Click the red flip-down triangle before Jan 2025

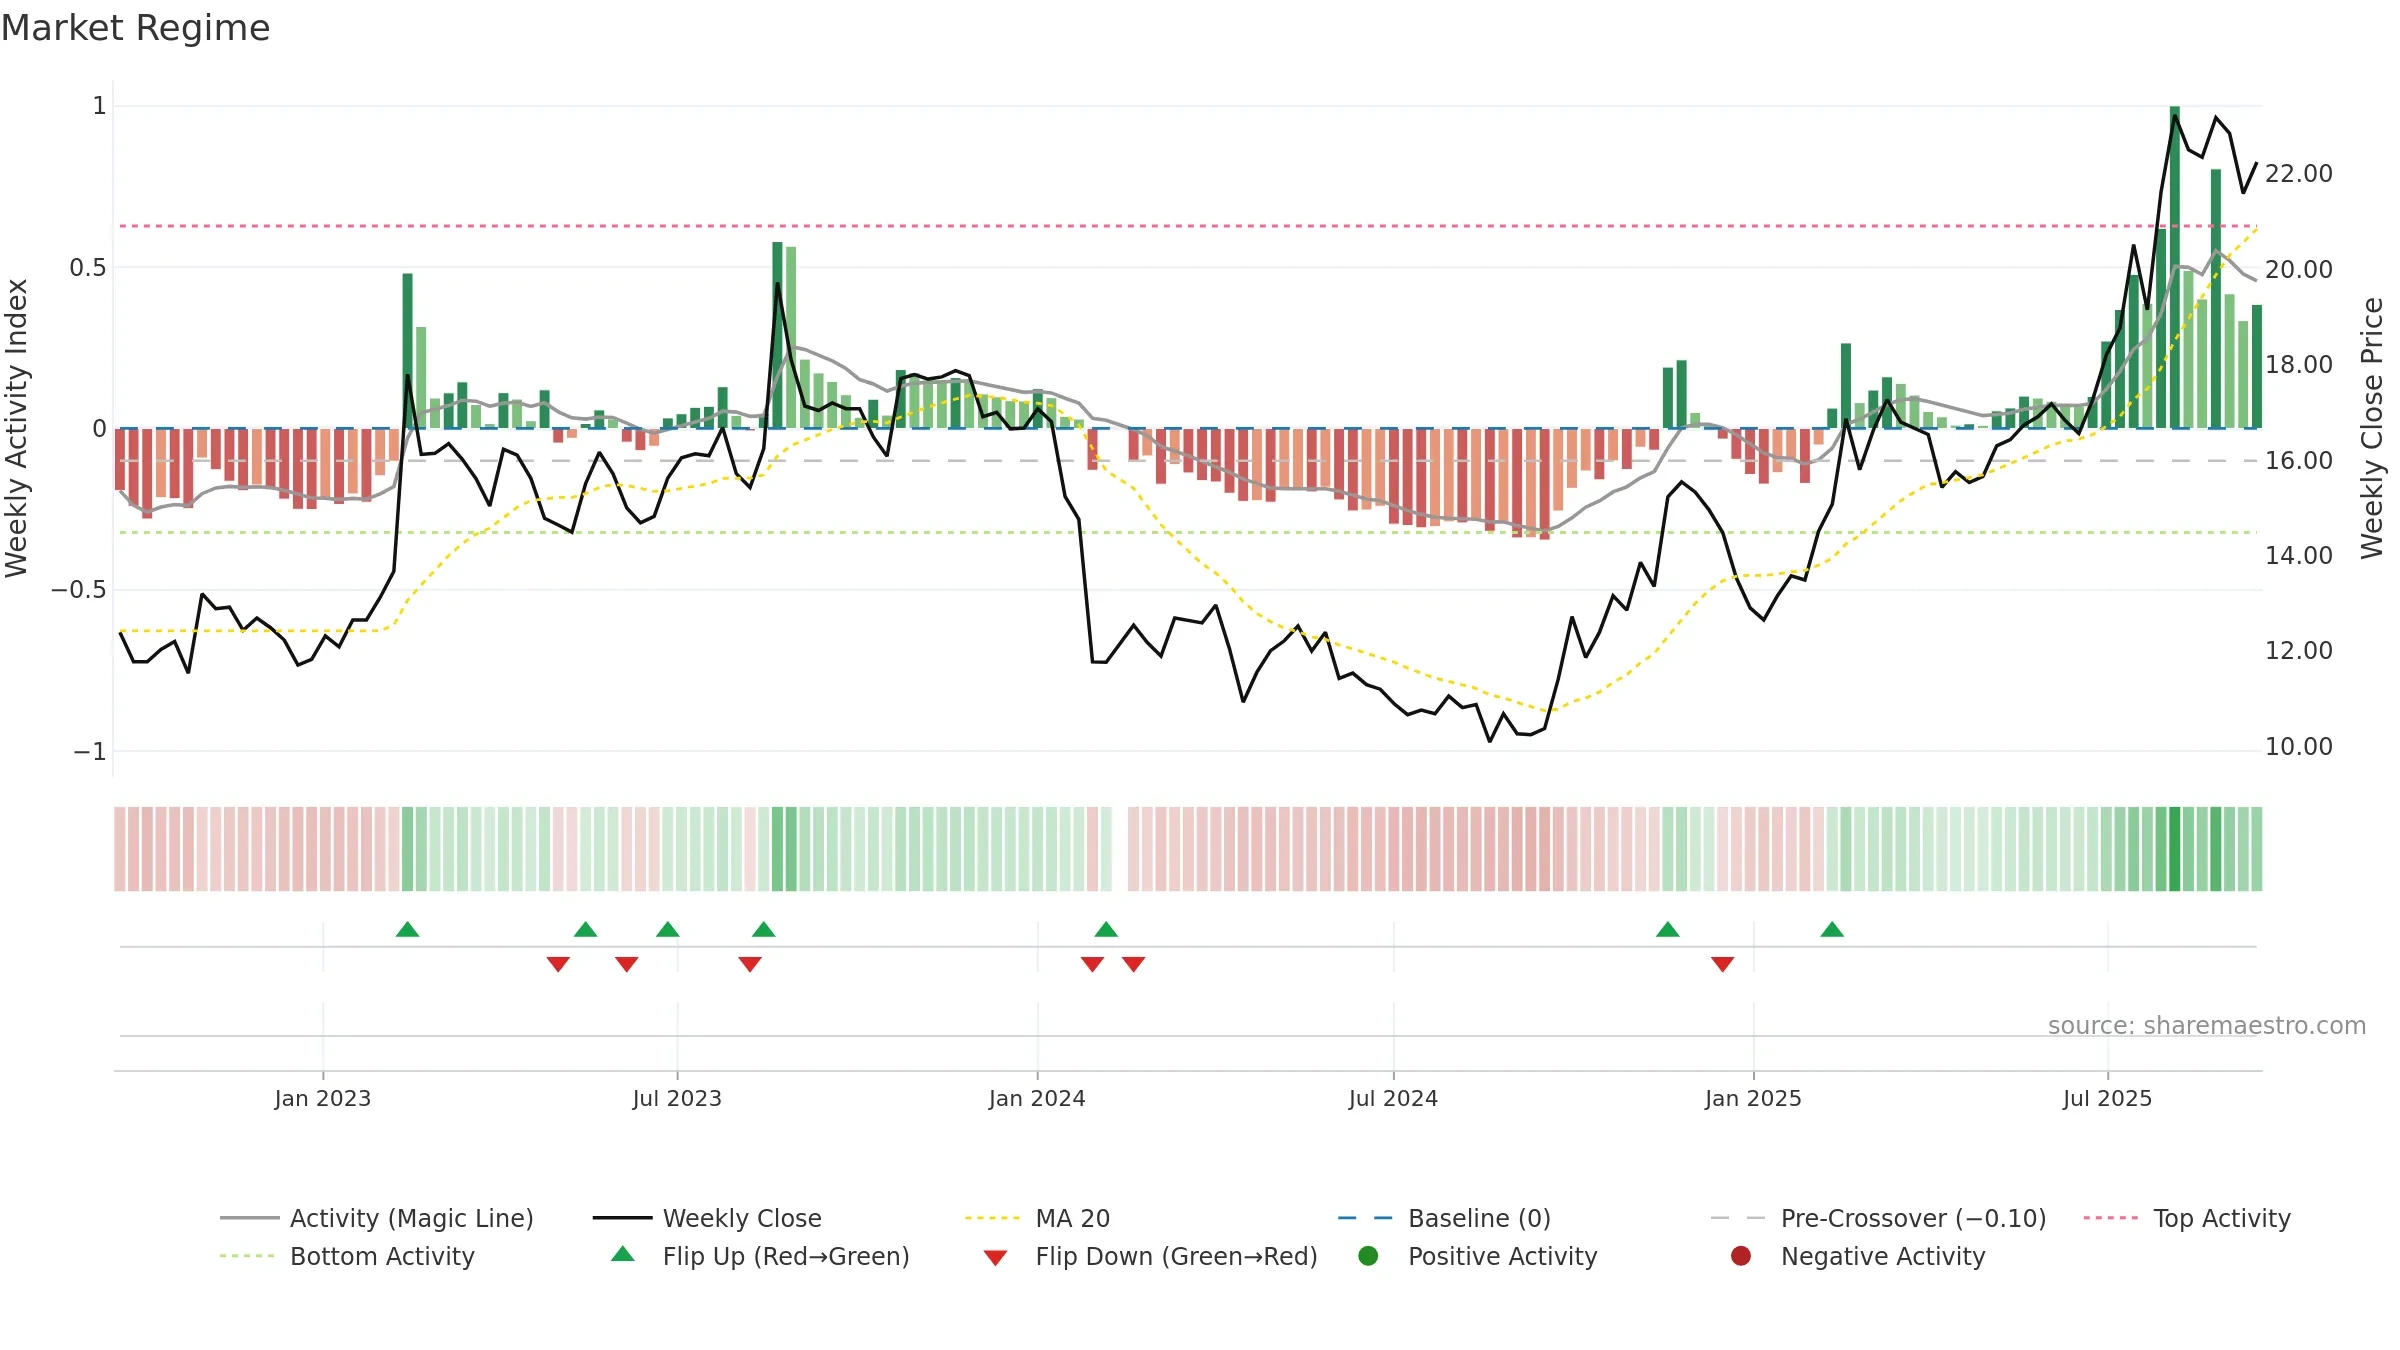pos(1722,964)
